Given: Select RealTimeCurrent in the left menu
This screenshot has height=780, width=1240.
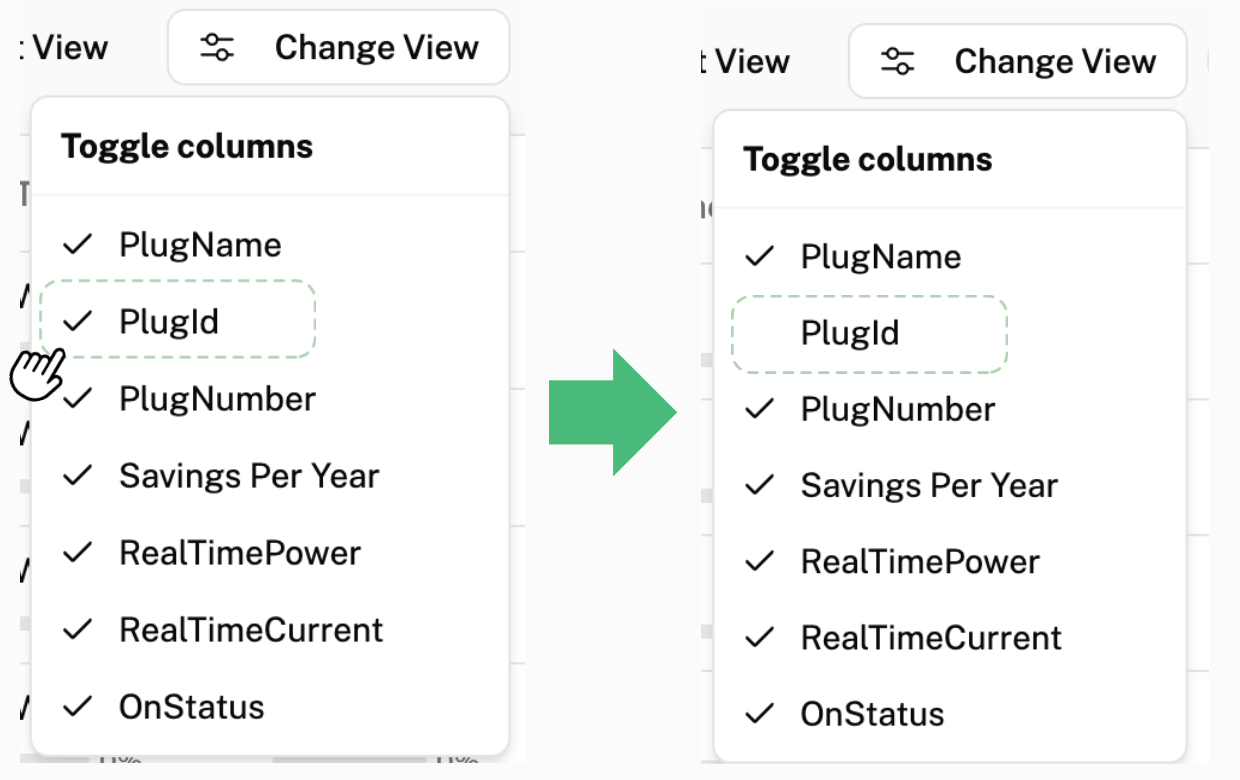Looking at the screenshot, I should 250,630.
